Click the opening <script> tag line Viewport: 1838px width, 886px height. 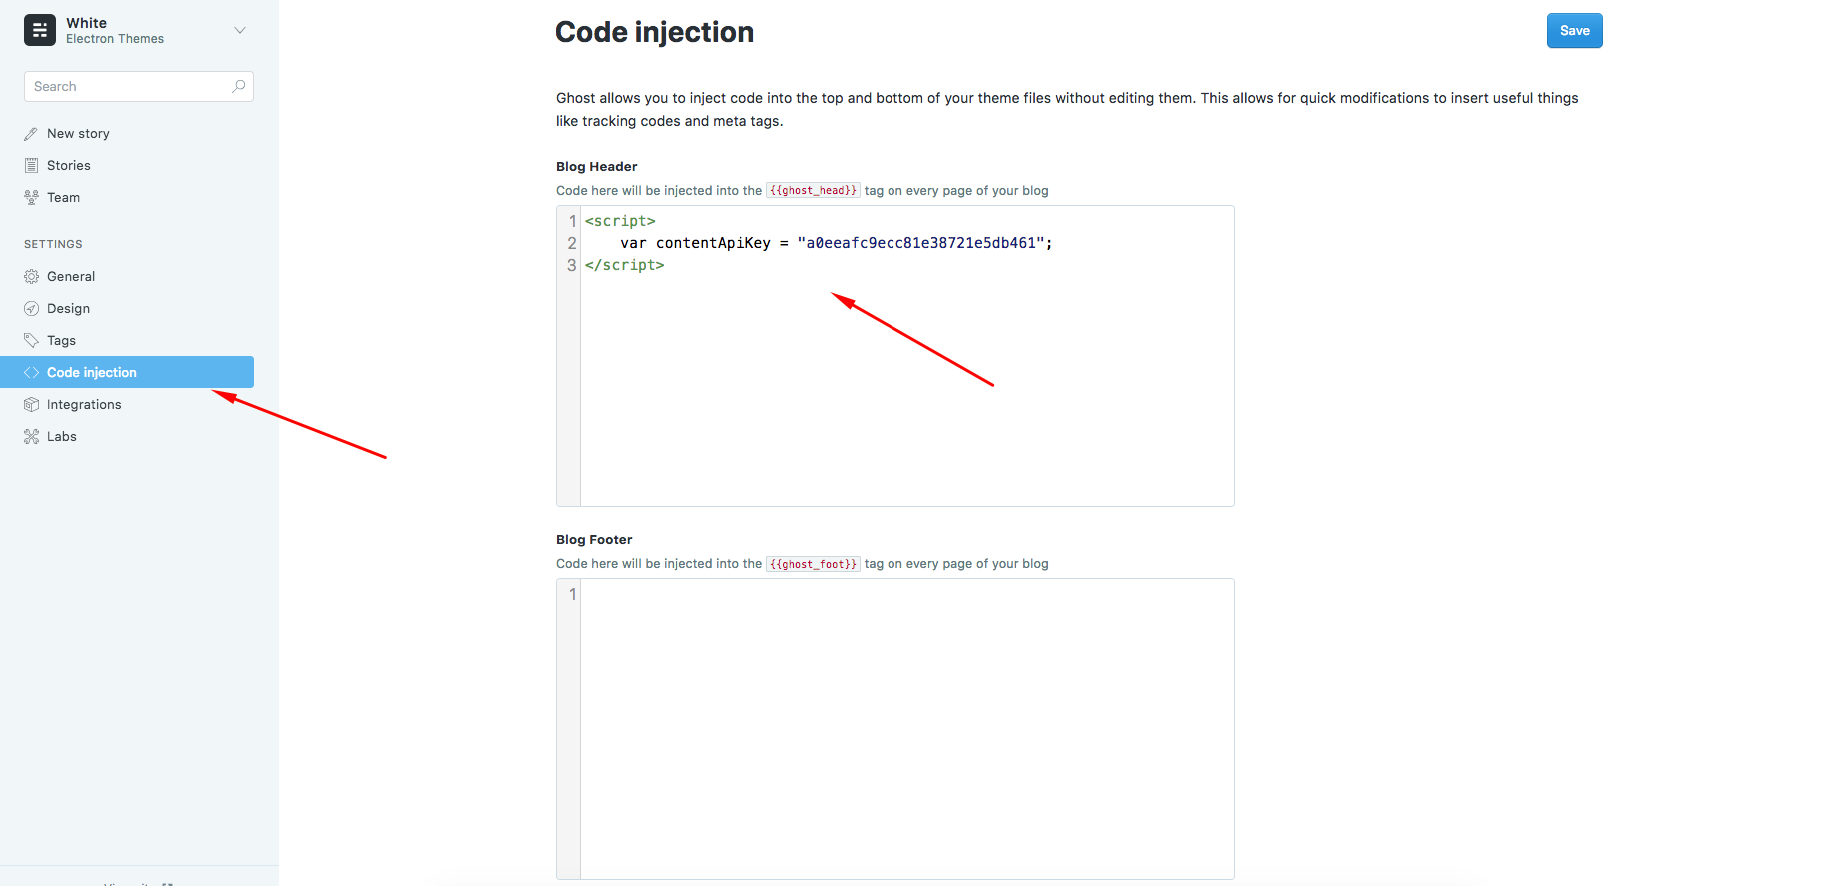(x=620, y=221)
